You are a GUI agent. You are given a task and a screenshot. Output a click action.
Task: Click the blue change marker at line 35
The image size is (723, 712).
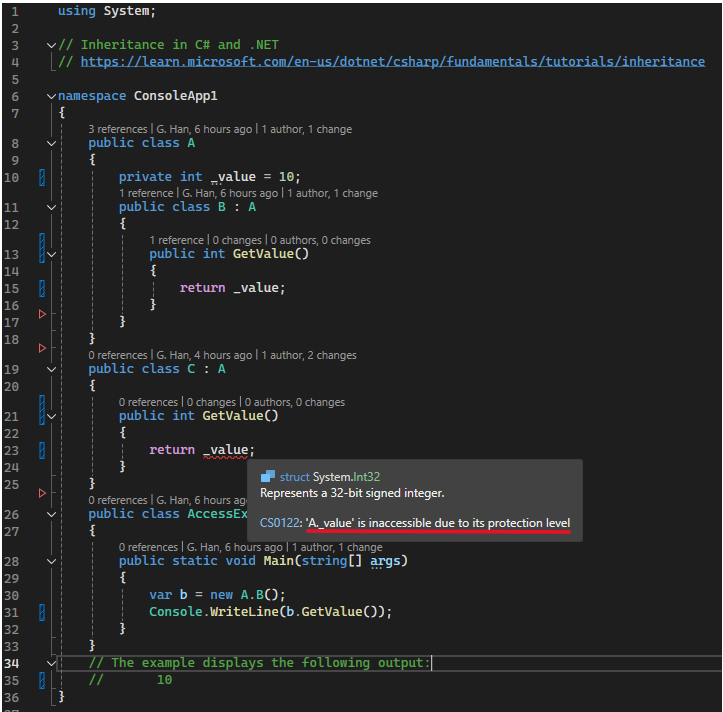42,680
